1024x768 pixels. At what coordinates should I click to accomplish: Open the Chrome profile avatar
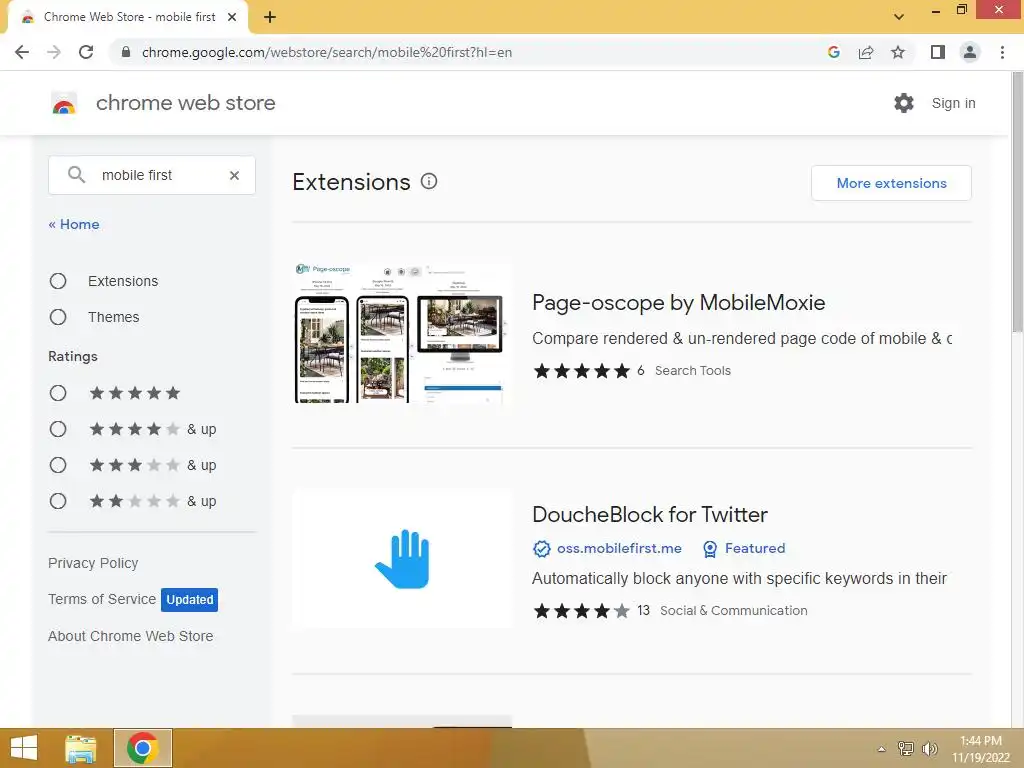click(x=970, y=52)
